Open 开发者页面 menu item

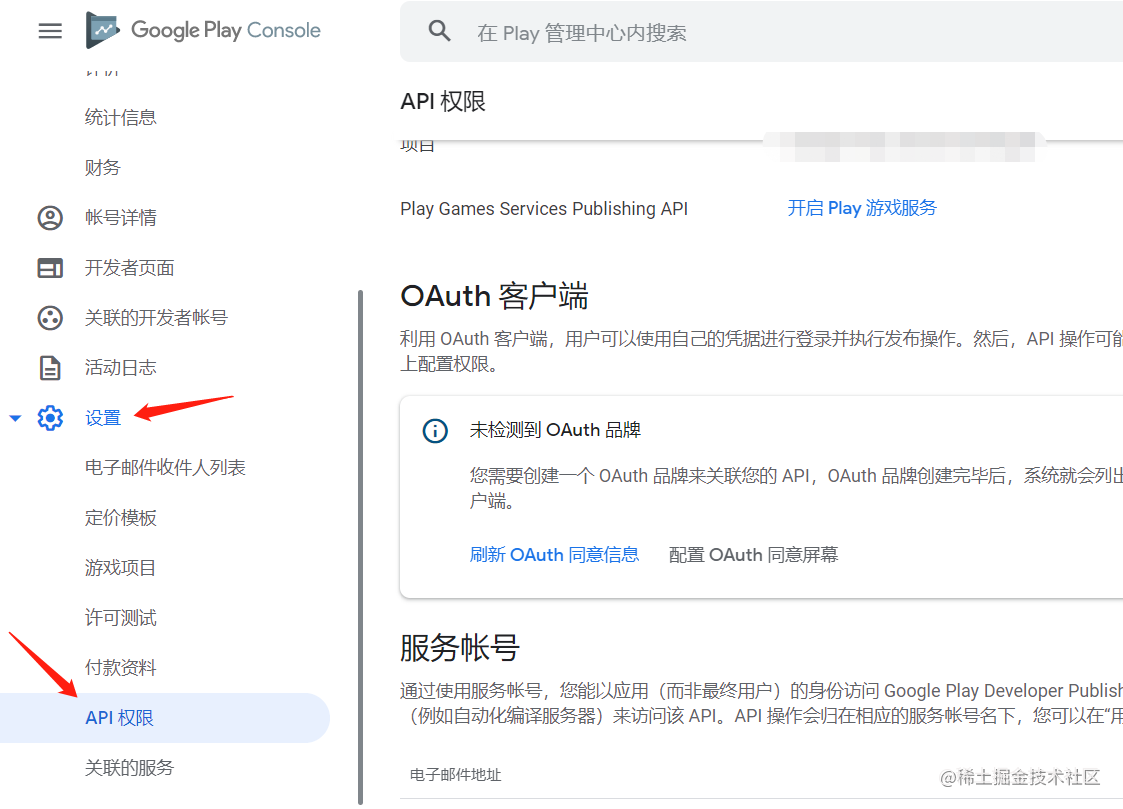[130, 268]
